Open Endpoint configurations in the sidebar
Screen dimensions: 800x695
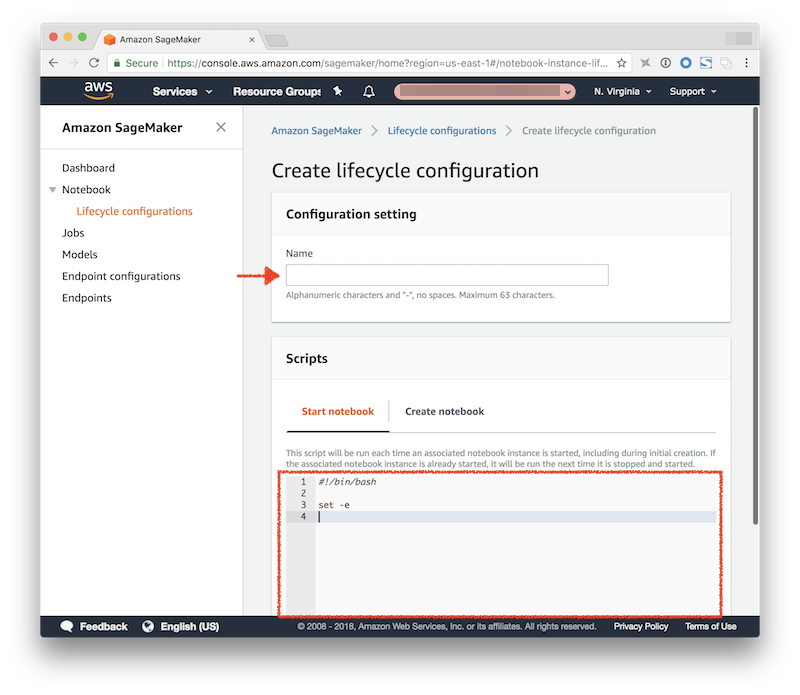click(x=121, y=276)
